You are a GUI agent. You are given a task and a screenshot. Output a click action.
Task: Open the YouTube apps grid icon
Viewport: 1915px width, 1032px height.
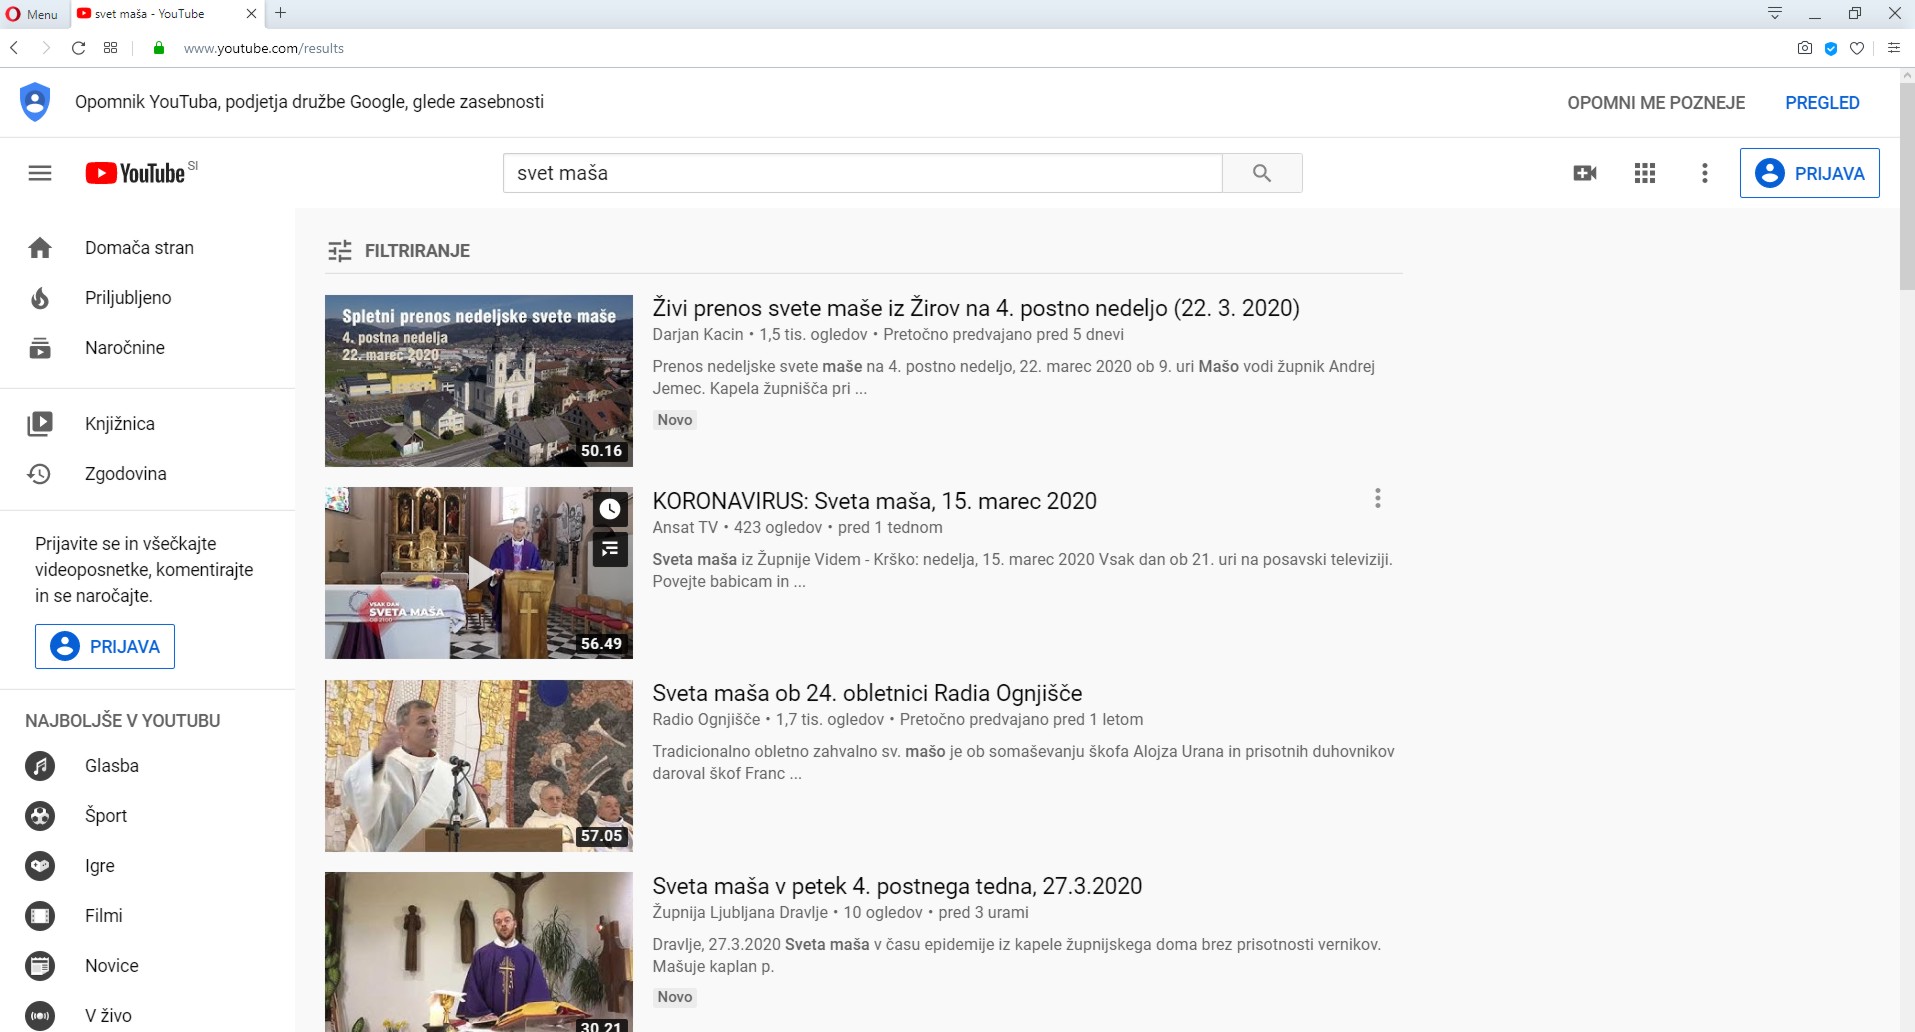[1644, 173]
